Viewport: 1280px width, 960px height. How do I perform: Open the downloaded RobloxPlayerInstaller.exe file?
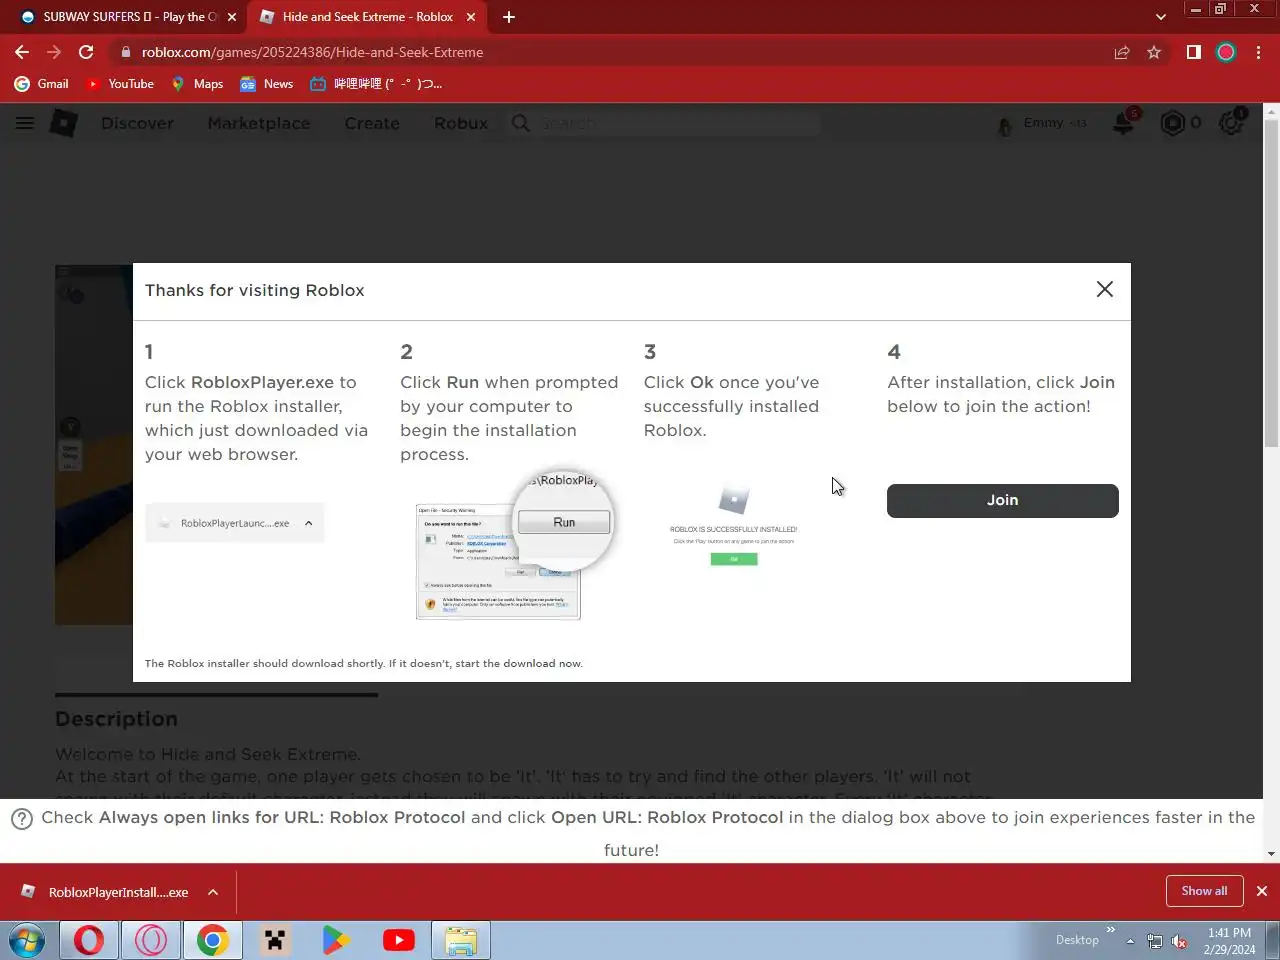tap(104, 892)
